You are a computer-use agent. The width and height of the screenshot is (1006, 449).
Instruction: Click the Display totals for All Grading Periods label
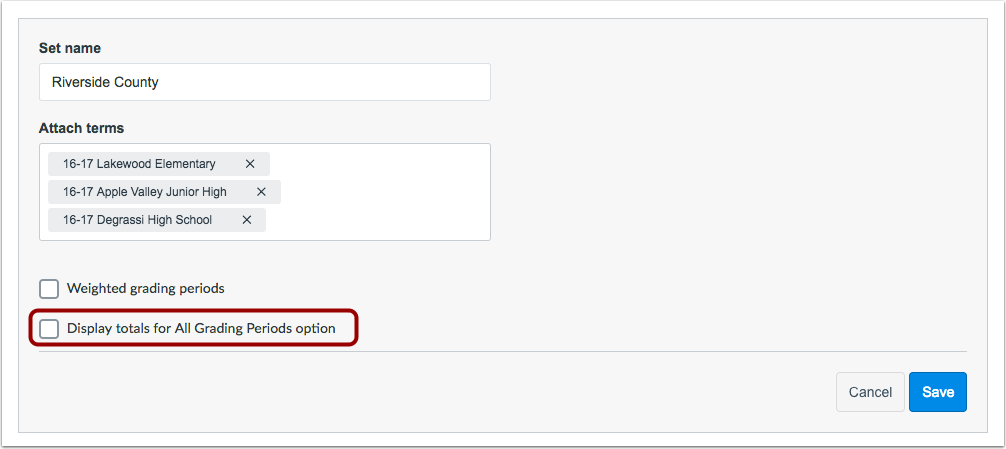(201, 329)
